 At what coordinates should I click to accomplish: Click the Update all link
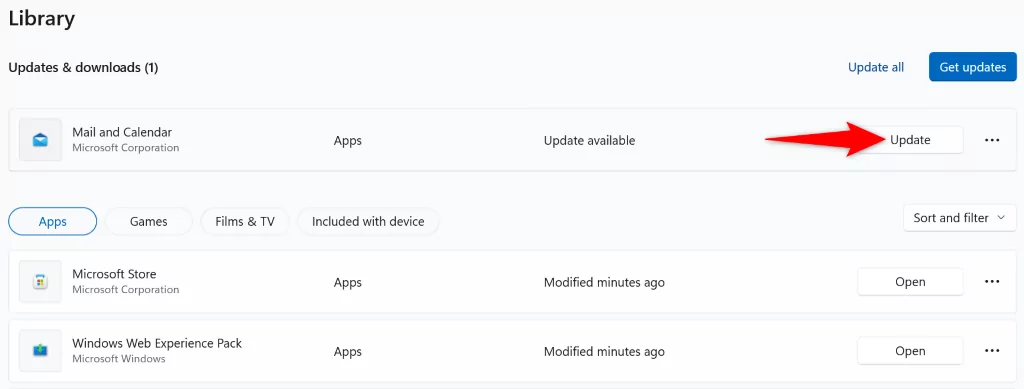point(876,67)
